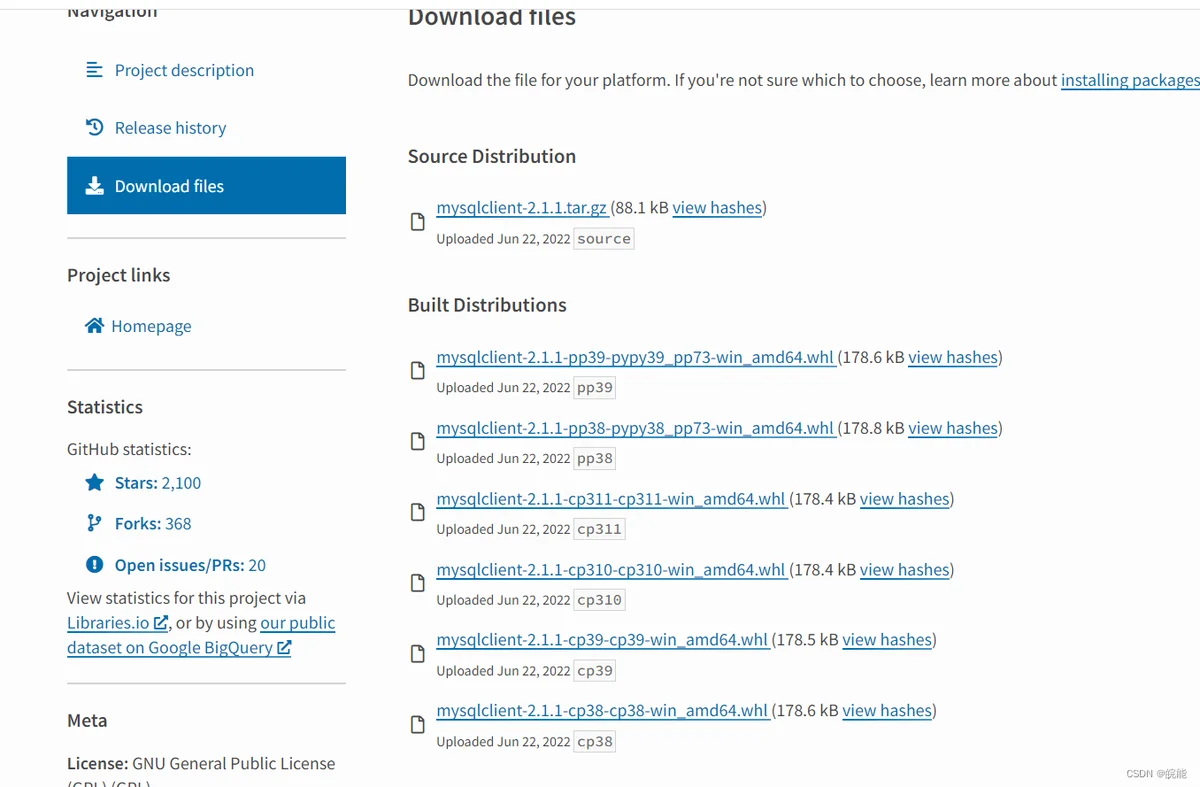
Task: Click the file icon beside the cp311 wheel
Action: point(418,513)
